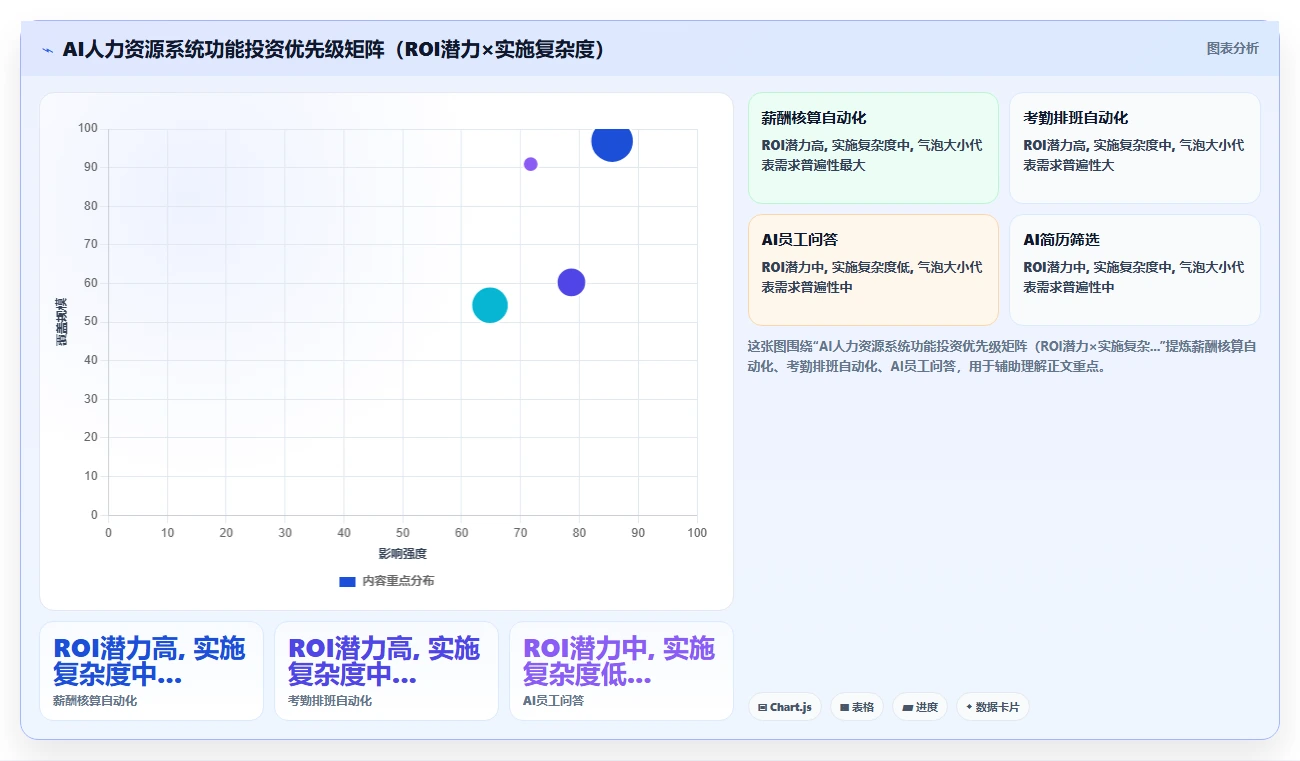This screenshot has height=761, width=1300.
Task: Click the chart title AI人力资源系统功能投资优先级矩阵
Action: [x=333, y=49]
